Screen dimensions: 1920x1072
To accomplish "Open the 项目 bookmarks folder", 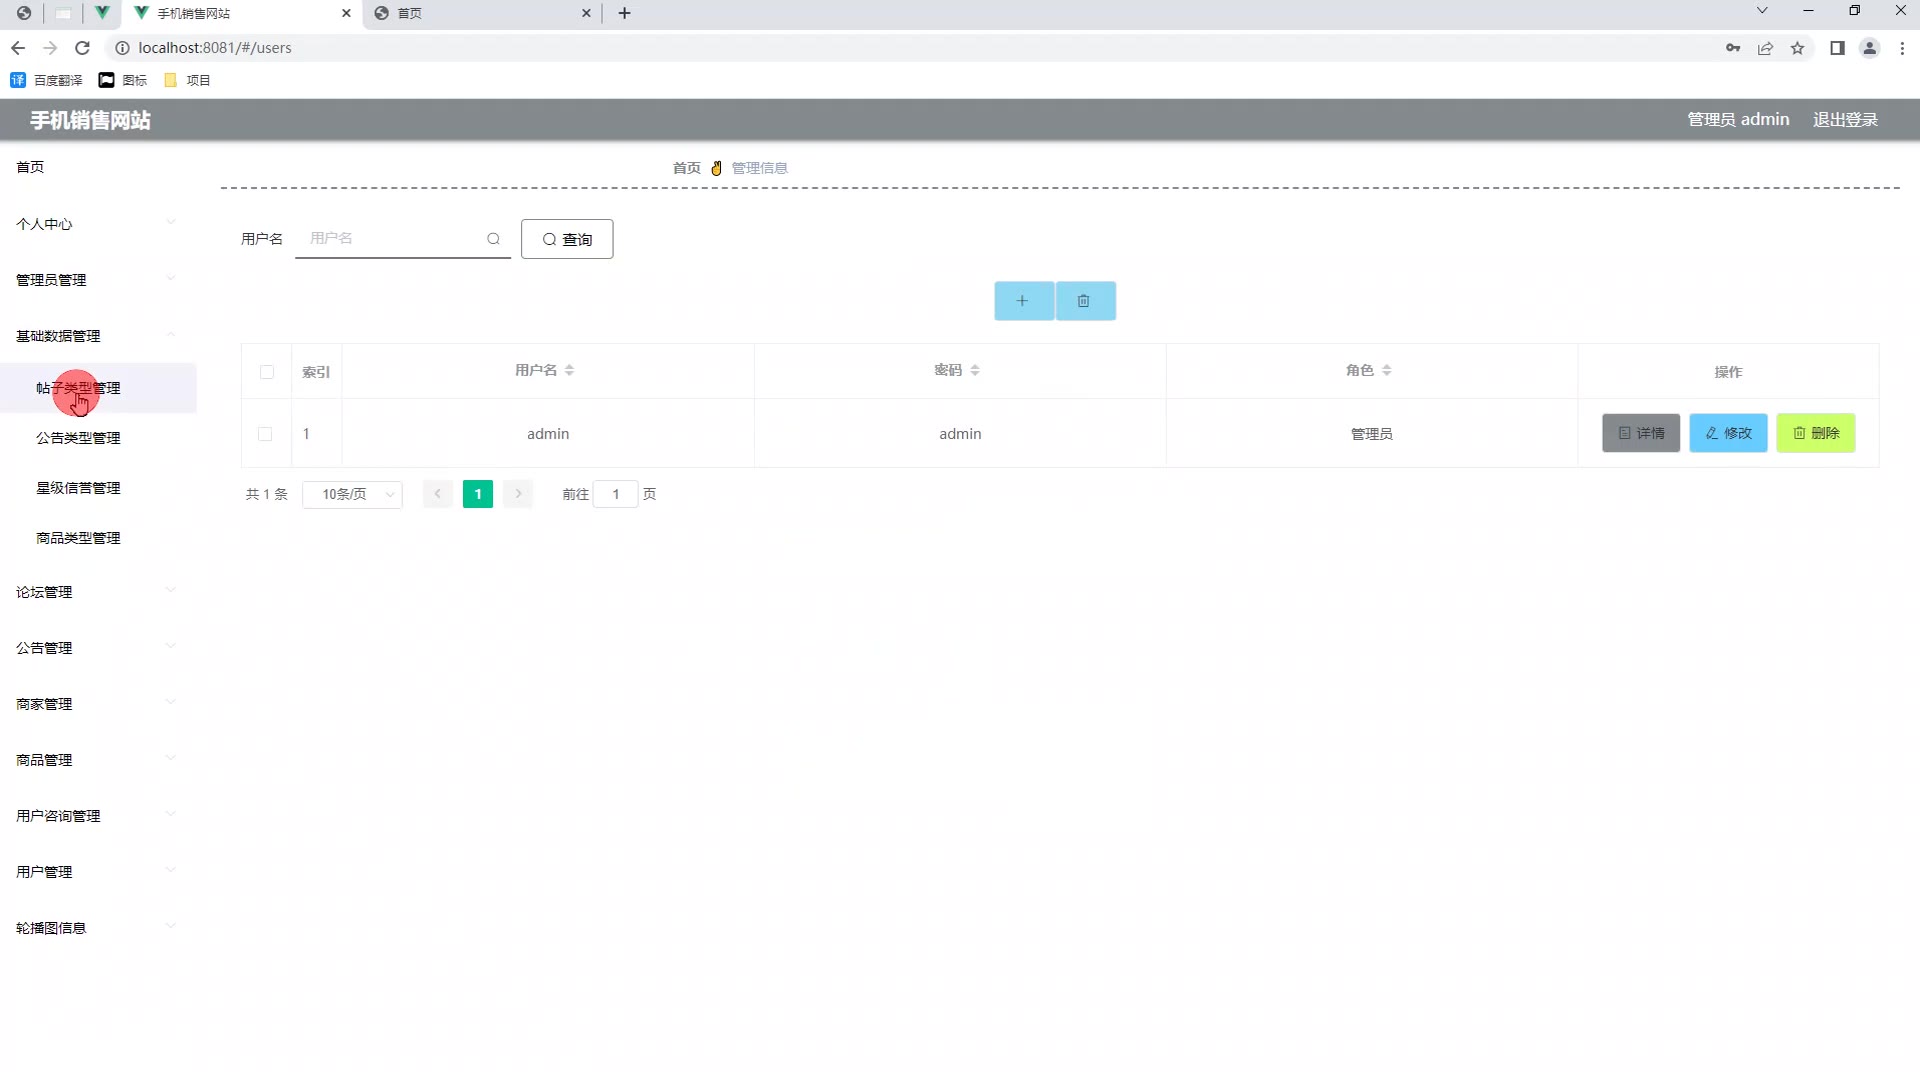I will [187, 80].
